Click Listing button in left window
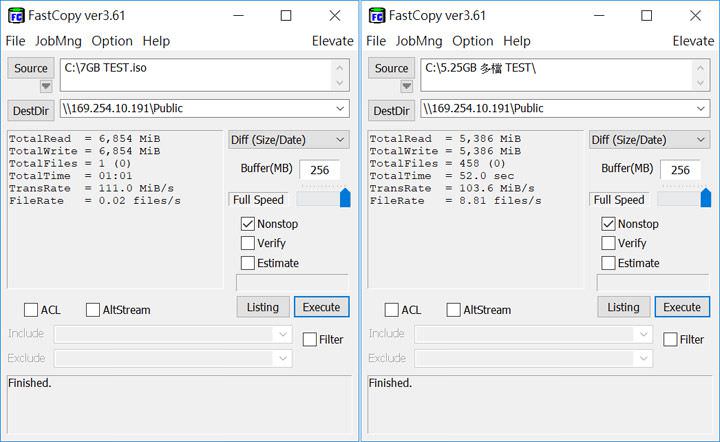 click(x=263, y=307)
